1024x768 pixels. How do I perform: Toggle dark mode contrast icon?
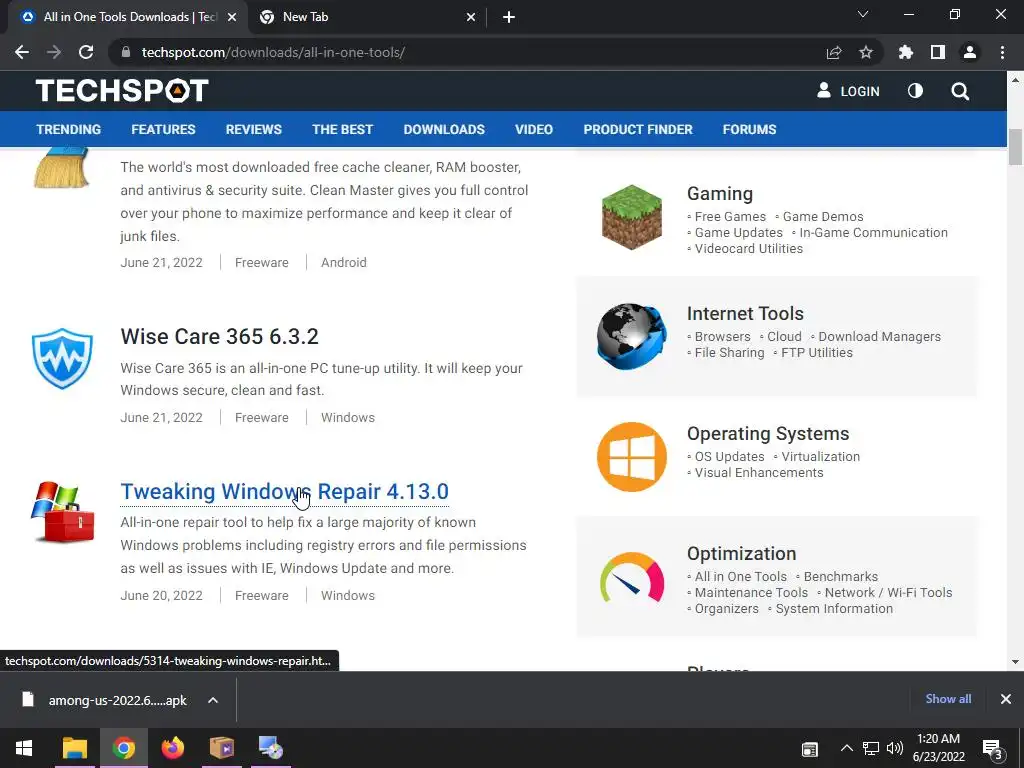[x=916, y=91]
